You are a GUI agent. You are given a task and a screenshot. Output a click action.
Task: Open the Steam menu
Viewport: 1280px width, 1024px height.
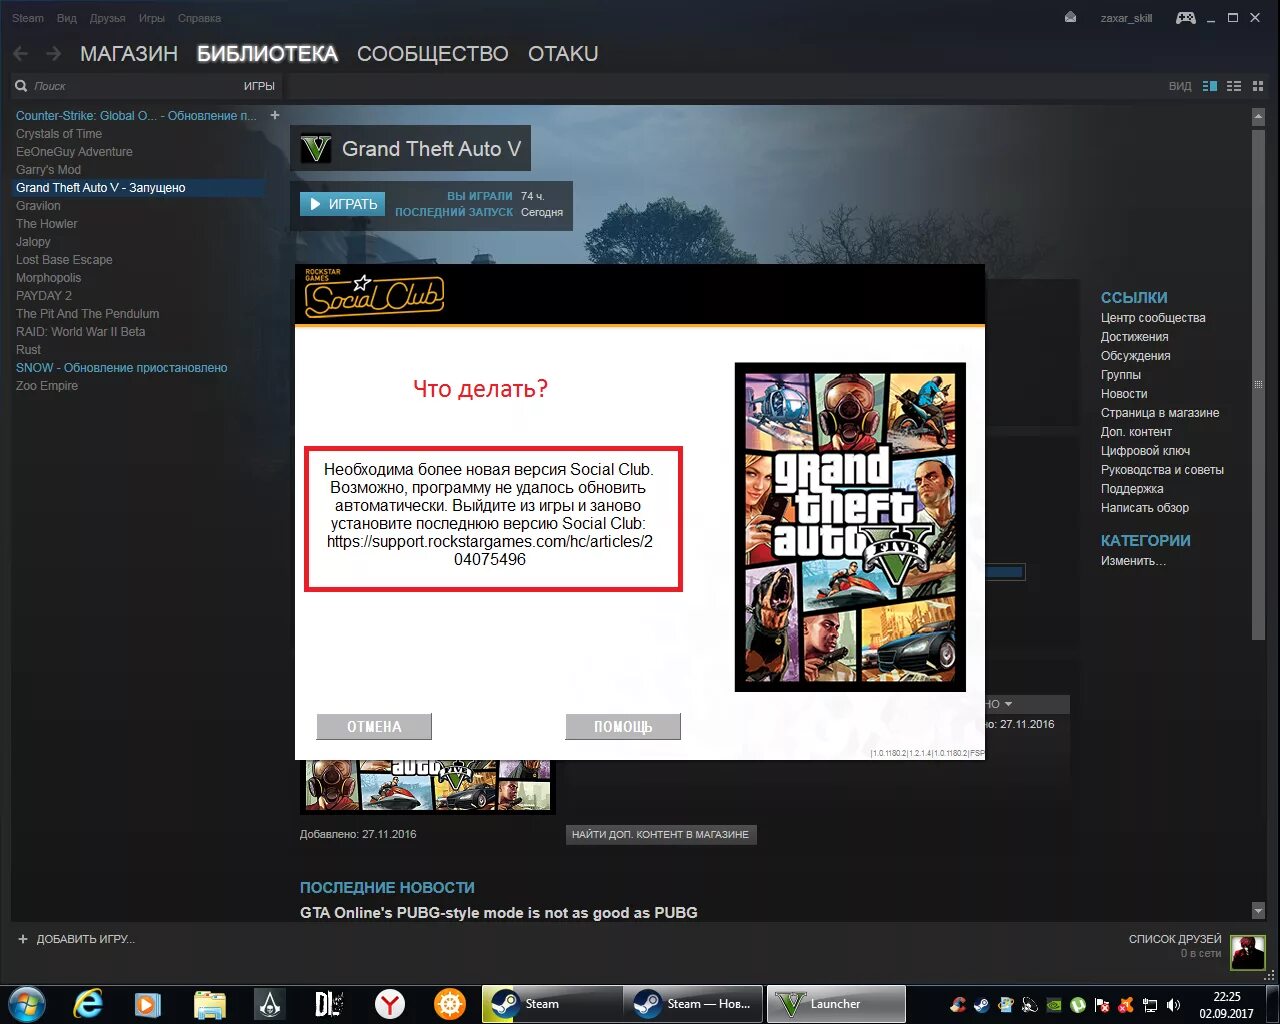[28, 18]
